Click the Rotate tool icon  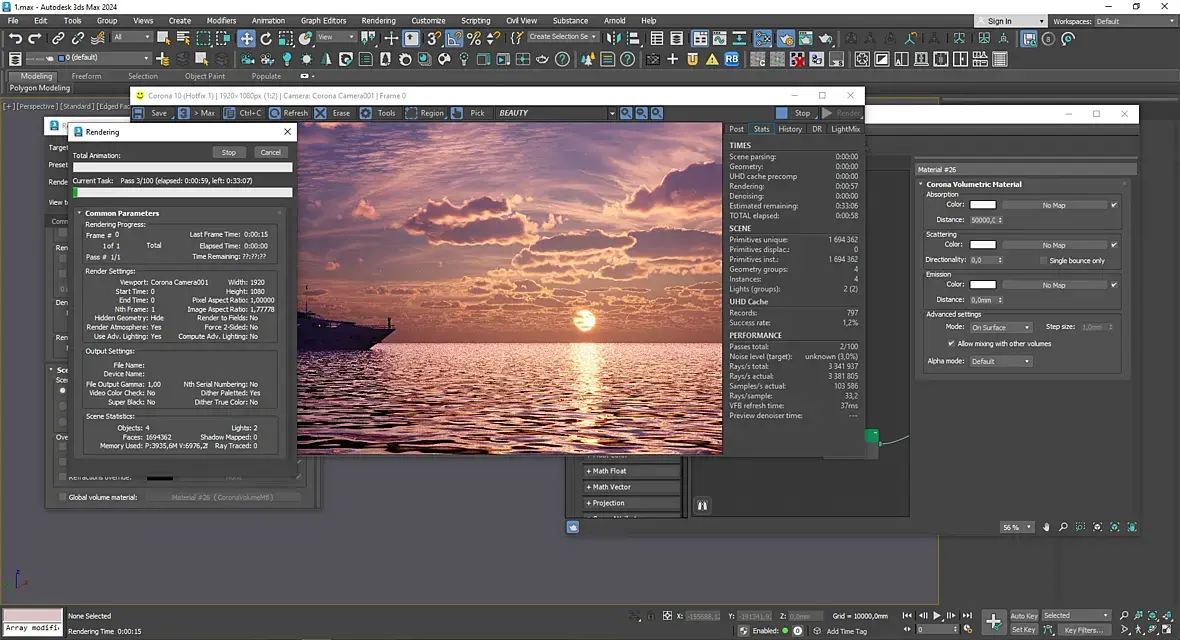[x=267, y=38]
